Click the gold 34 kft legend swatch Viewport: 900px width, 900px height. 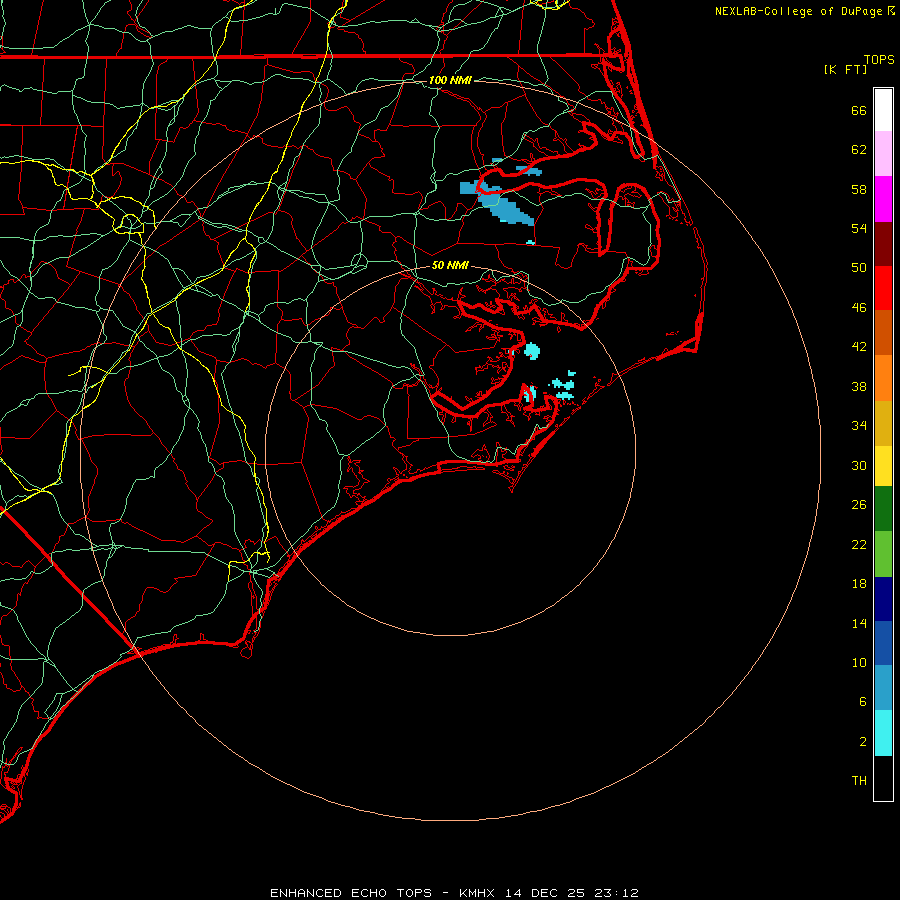(883, 423)
